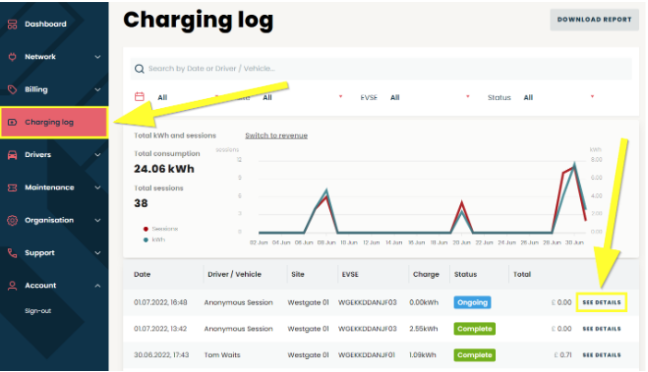Open the calendar date filter icon
The width and height of the screenshot is (648, 372).
tap(140, 97)
